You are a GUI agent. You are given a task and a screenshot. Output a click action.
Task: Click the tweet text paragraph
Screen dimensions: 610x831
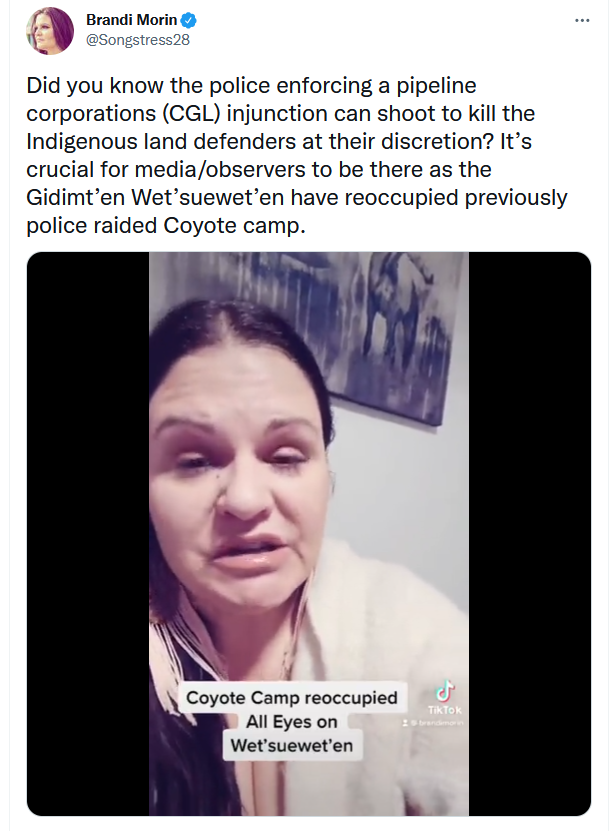[x=297, y=155]
